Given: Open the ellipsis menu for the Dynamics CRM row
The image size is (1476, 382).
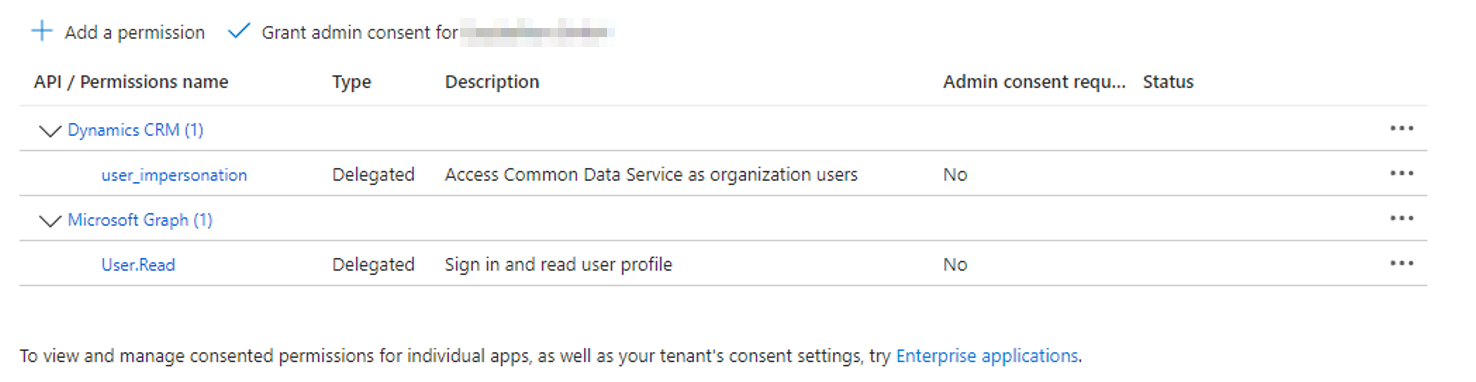Looking at the screenshot, I should [1401, 129].
